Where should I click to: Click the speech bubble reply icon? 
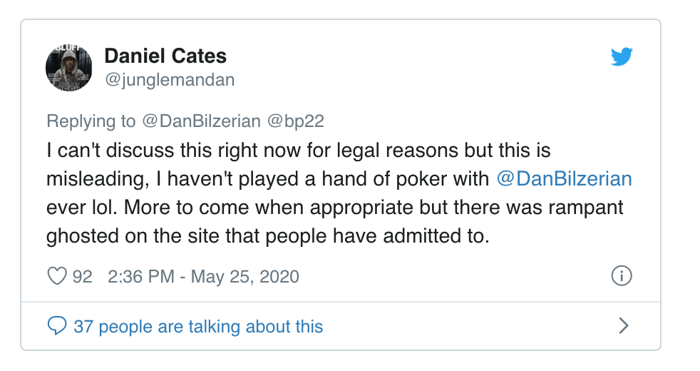(x=57, y=326)
